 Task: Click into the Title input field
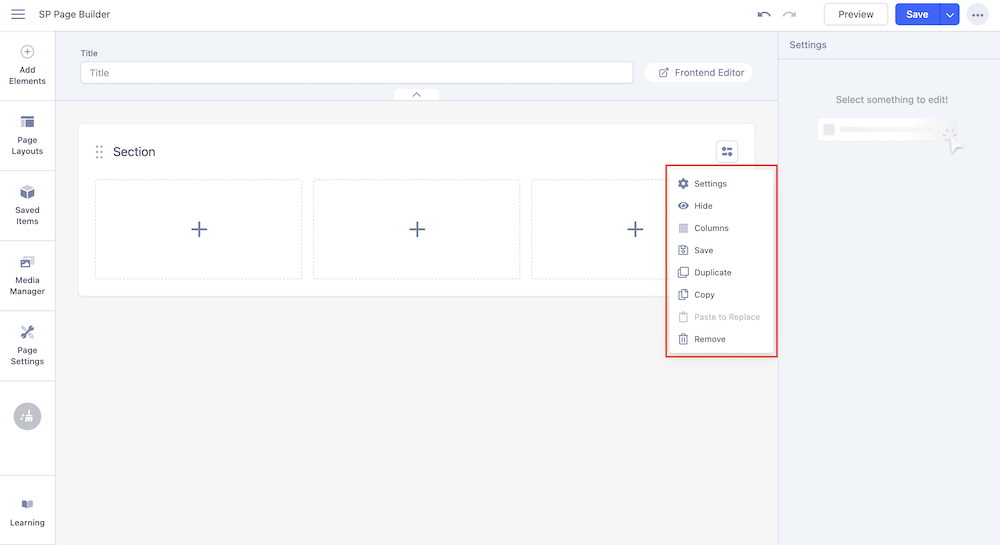tap(357, 73)
